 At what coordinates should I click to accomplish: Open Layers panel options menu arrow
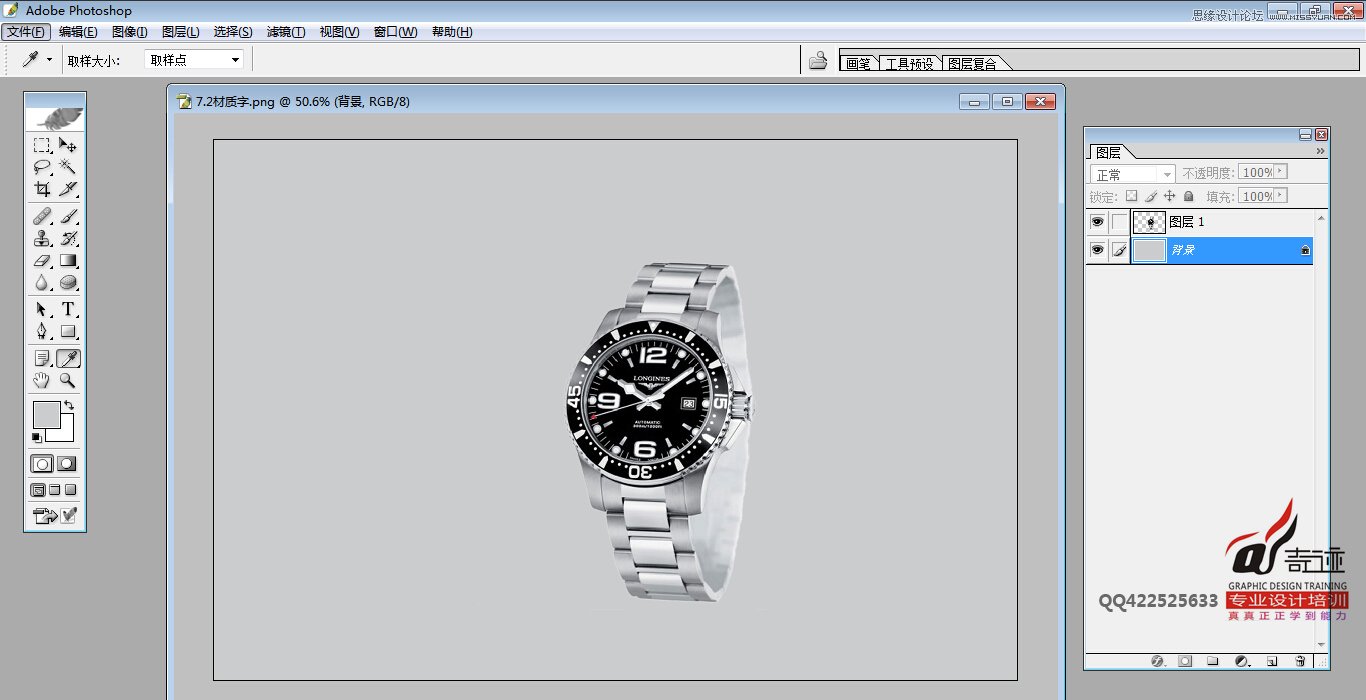pos(1320,152)
